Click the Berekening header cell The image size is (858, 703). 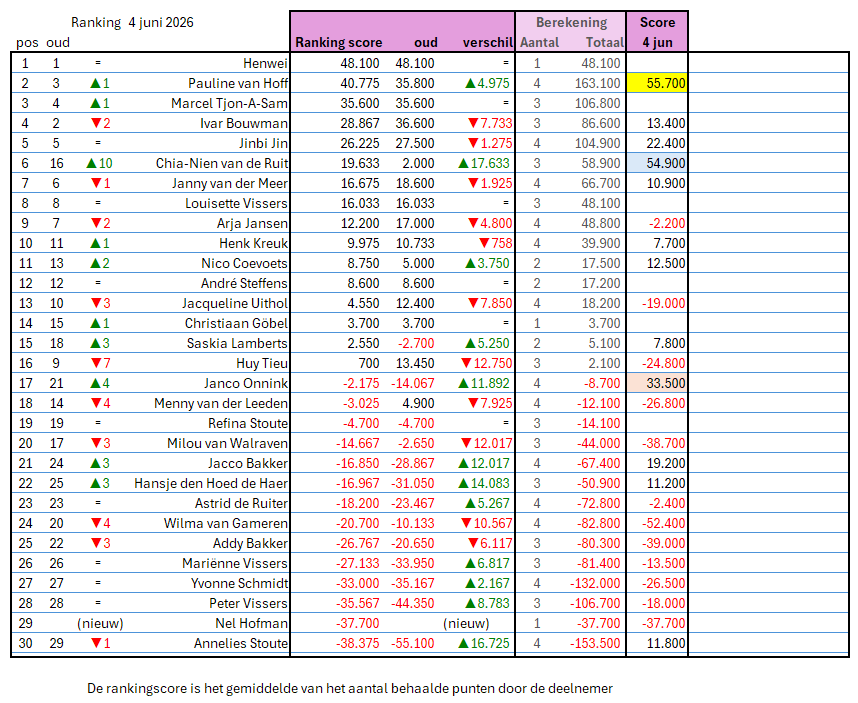571,22
